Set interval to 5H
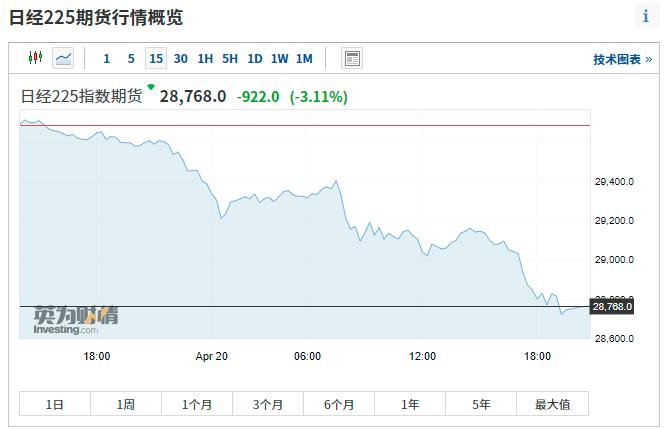This screenshot has height=429, width=665. (230, 59)
